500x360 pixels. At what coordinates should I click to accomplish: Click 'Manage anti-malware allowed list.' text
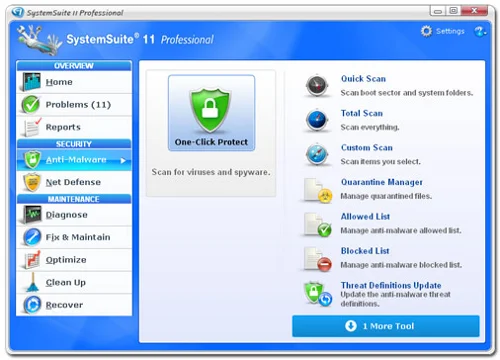pos(401,230)
